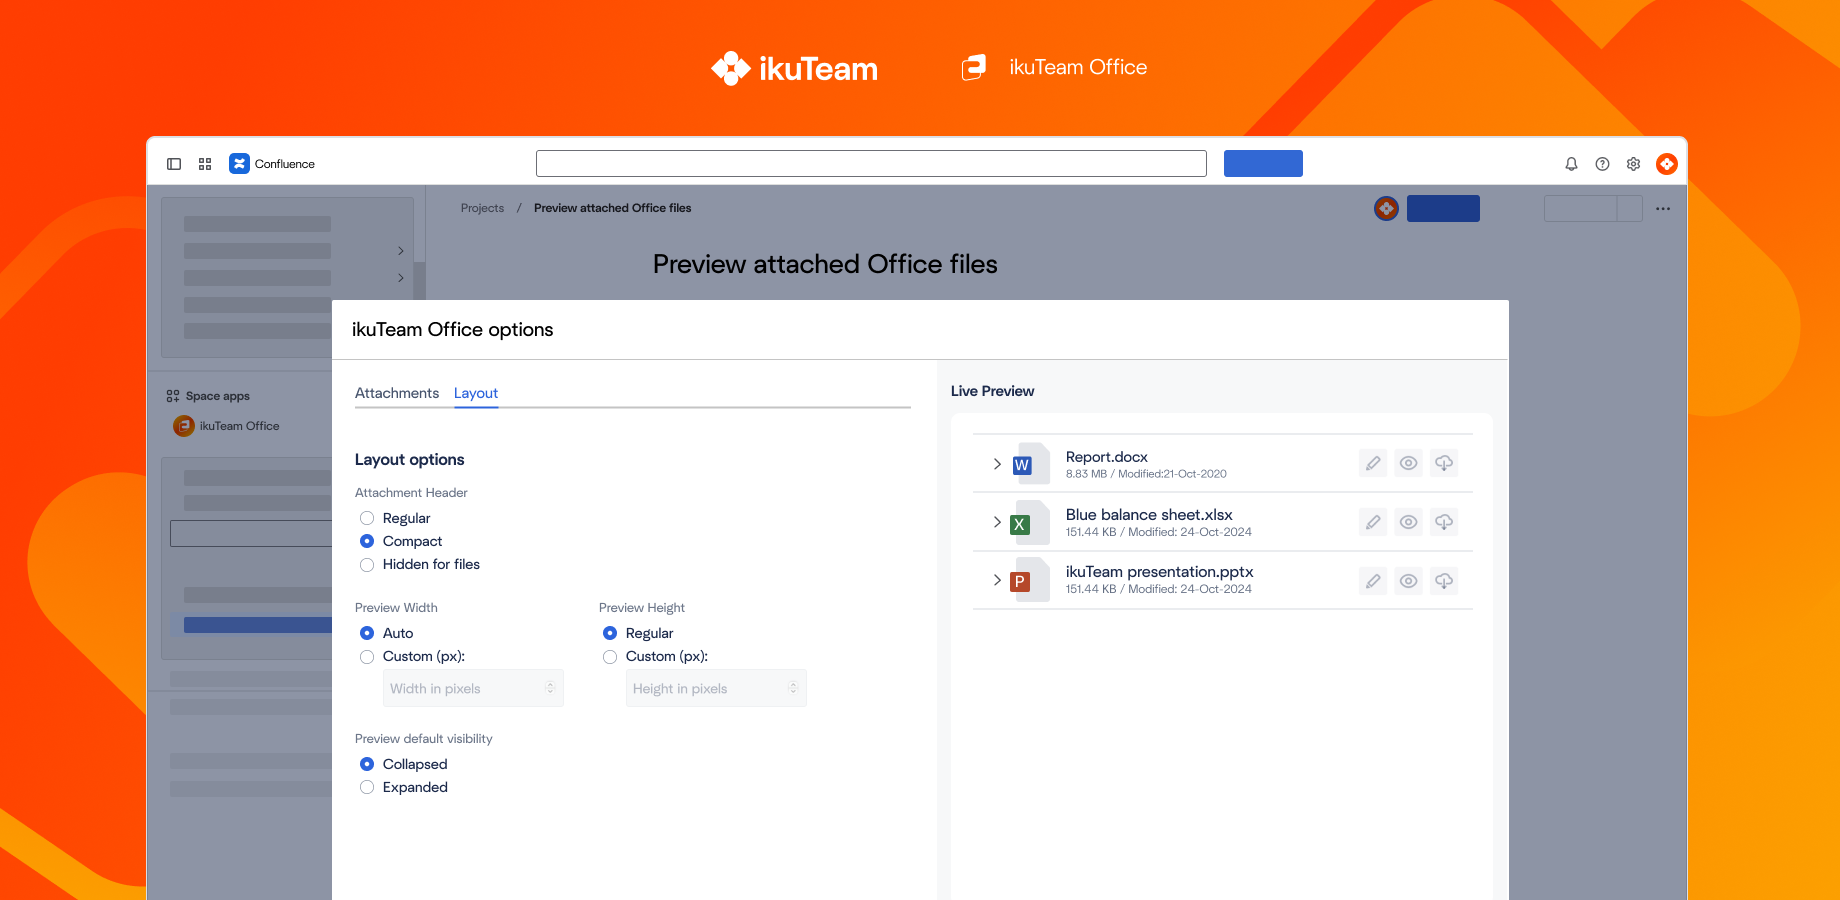Toggle the sidebar with the panel icon

click(174, 163)
